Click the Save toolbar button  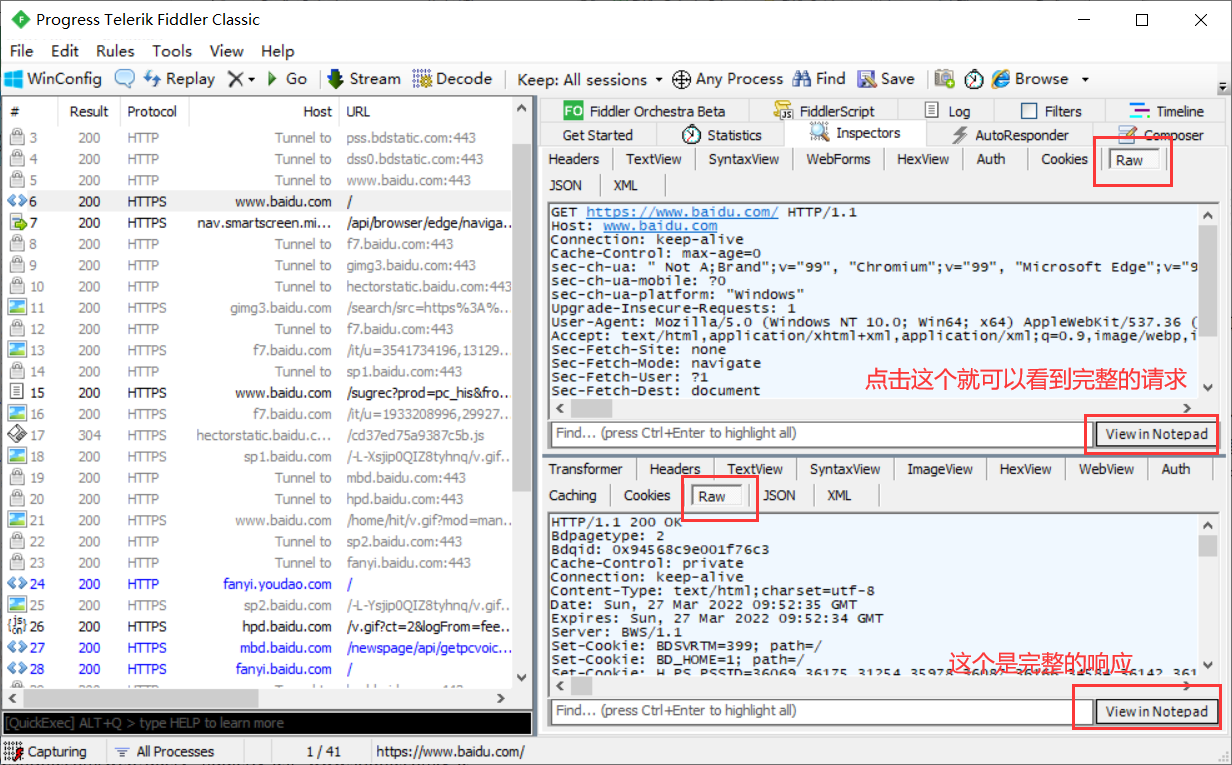[885, 79]
